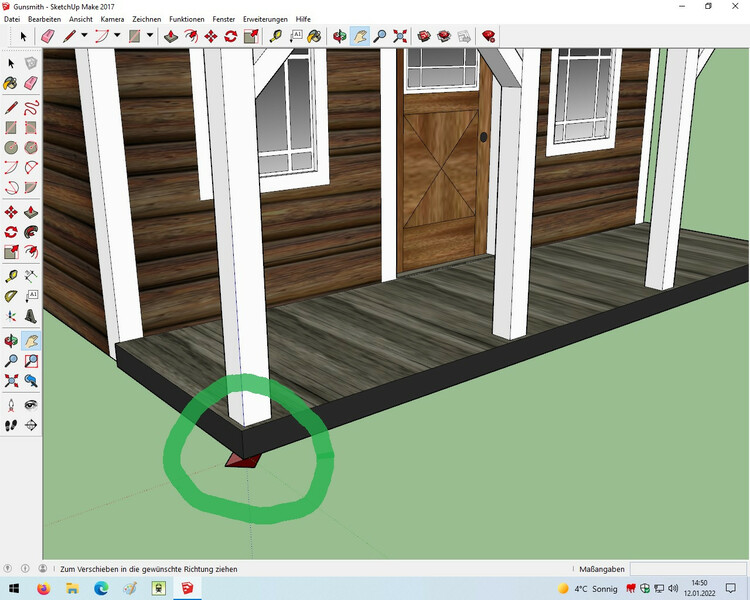Expand the arc tool dropdown arrow
Viewport: 750px width, 600px height.
point(117,36)
